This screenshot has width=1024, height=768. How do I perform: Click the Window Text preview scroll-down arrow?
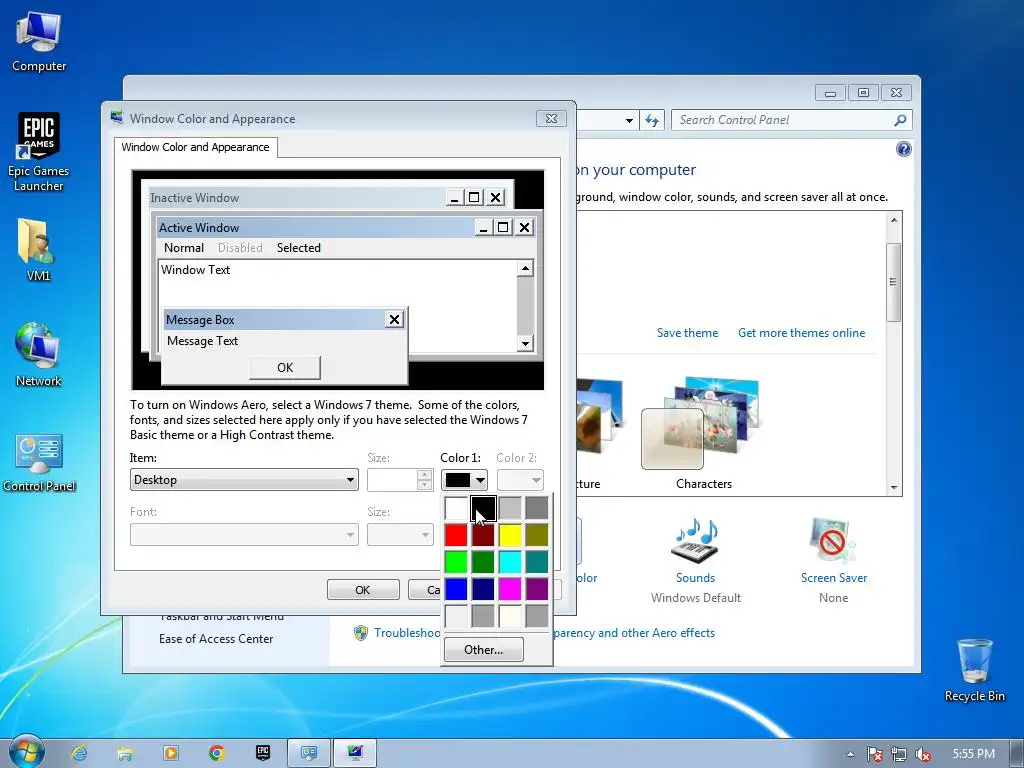click(x=525, y=343)
